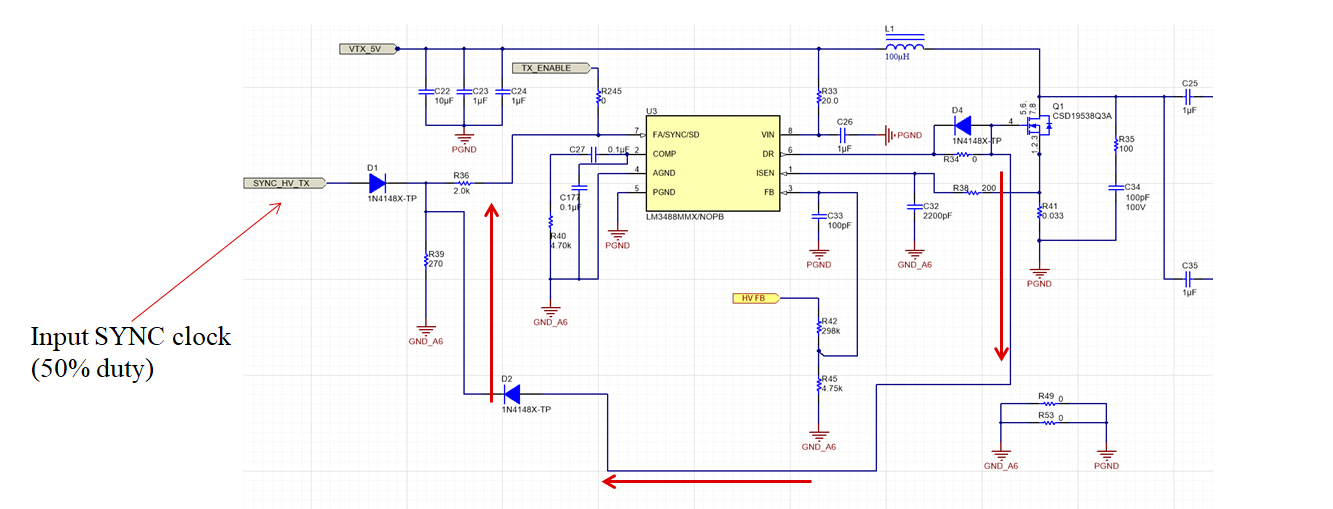Screen dimensions: 1333x509
Task: Select the D1 diode symbol
Action: [377, 183]
